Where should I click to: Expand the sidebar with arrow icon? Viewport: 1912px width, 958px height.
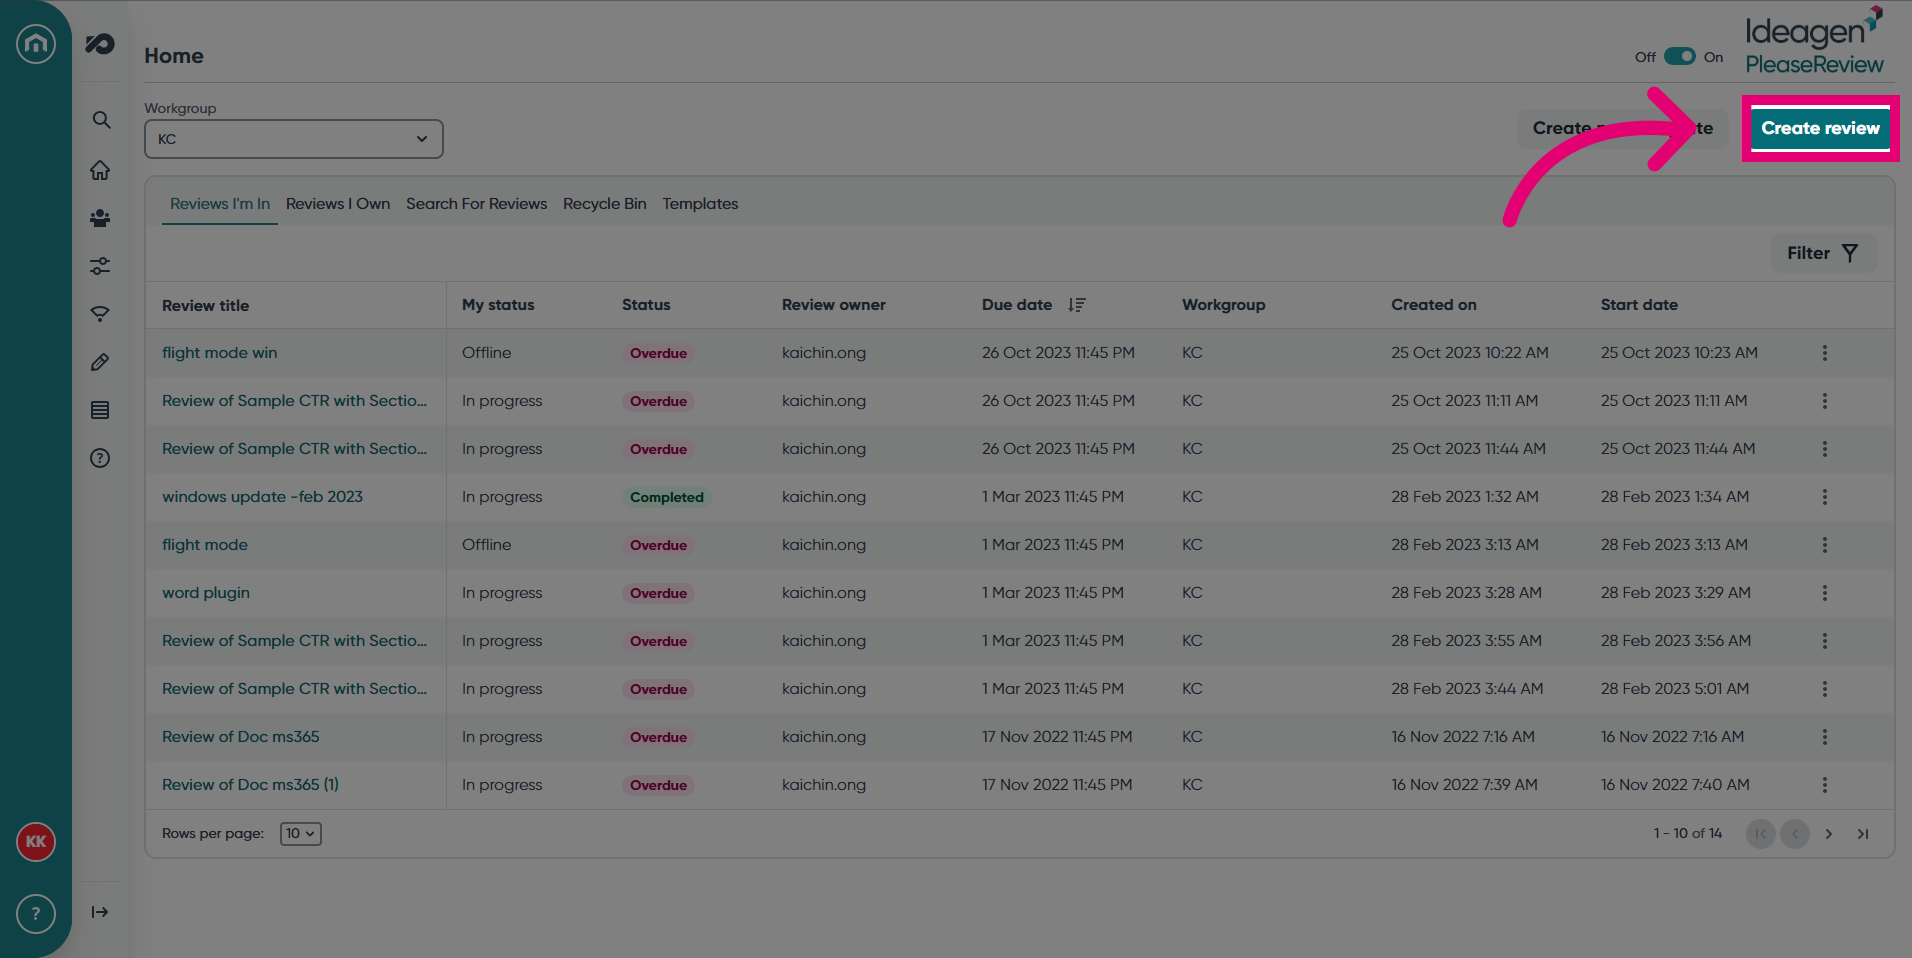[100, 912]
